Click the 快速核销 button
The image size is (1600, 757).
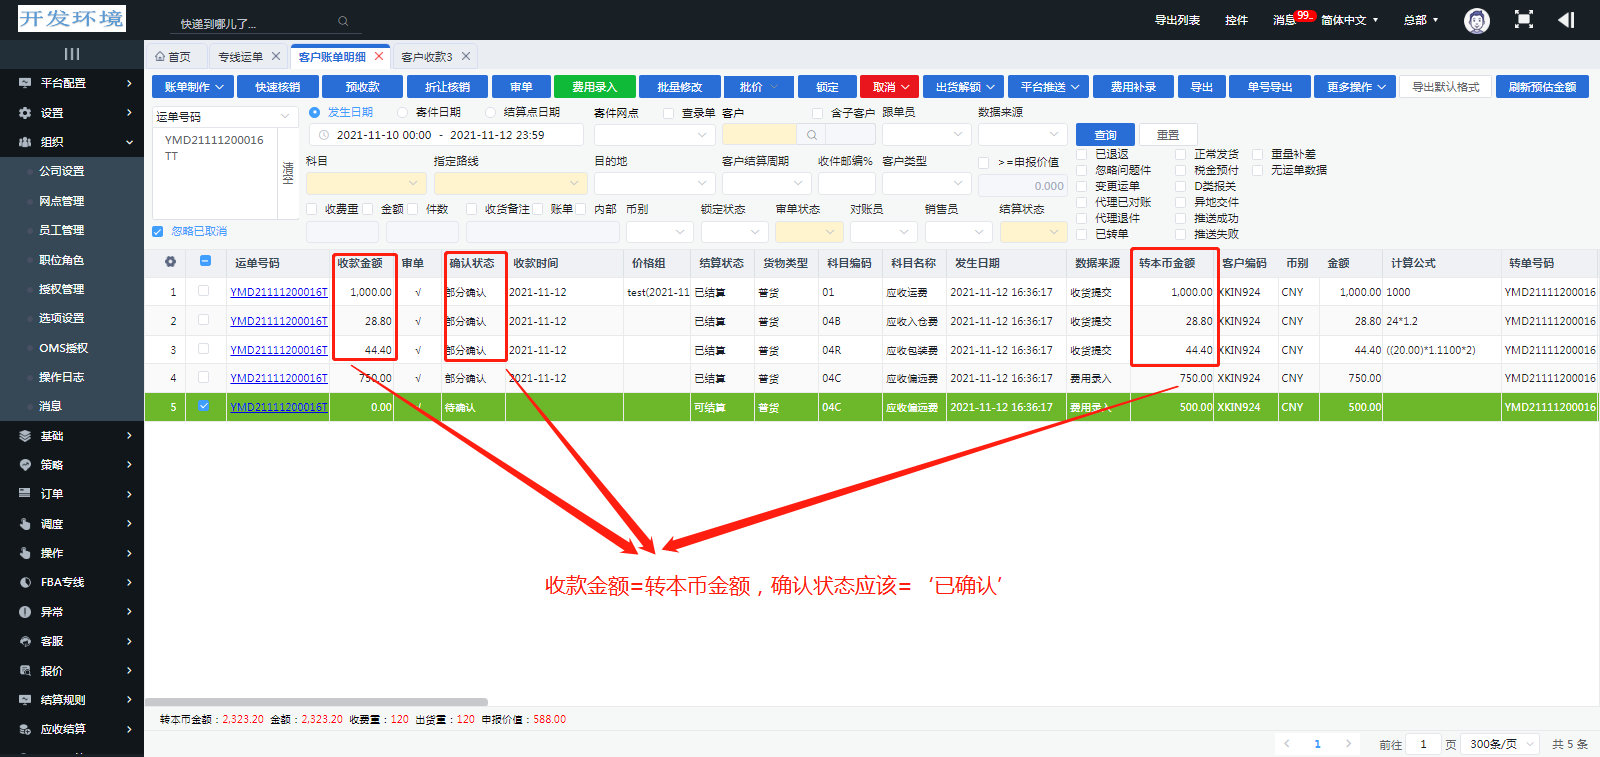point(278,87)
